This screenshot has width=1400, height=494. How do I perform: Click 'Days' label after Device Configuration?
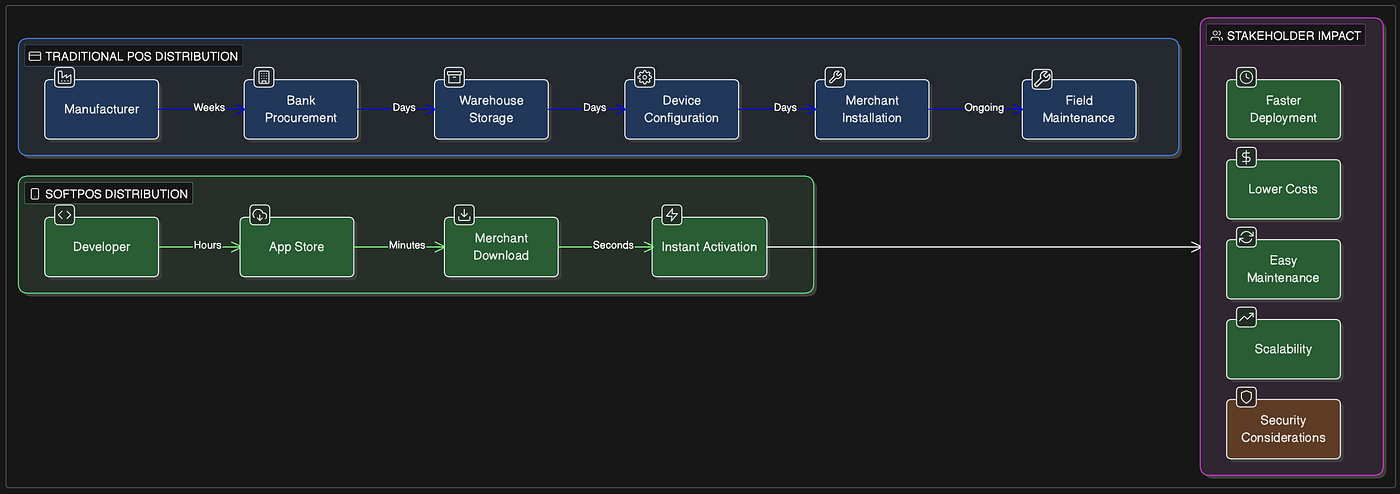point(785,108)
